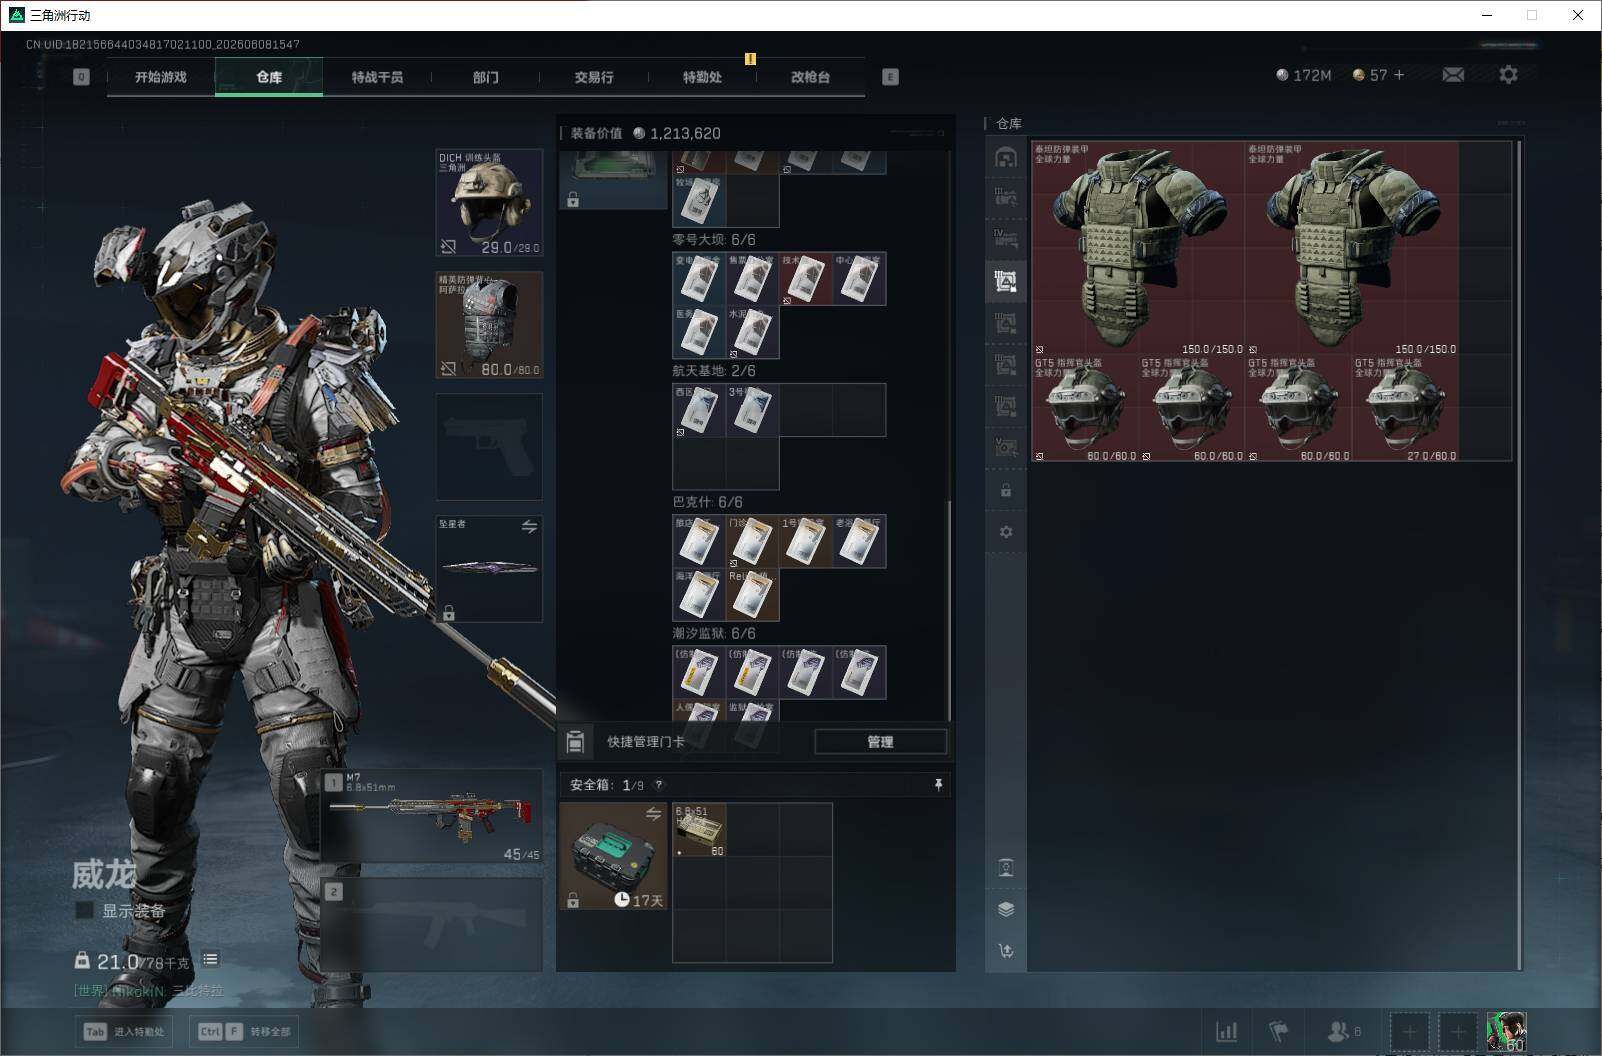1602x1056 pixels.
Task: Click the stacked layers icon in 仓库 sidebar
Action: (x=1006, y=909)
